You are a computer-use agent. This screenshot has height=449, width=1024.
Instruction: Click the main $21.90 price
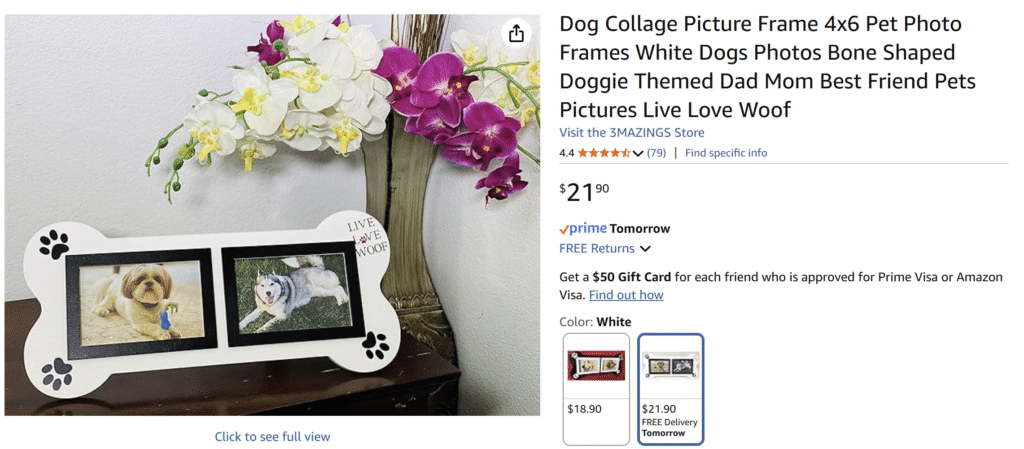[584, 192]
